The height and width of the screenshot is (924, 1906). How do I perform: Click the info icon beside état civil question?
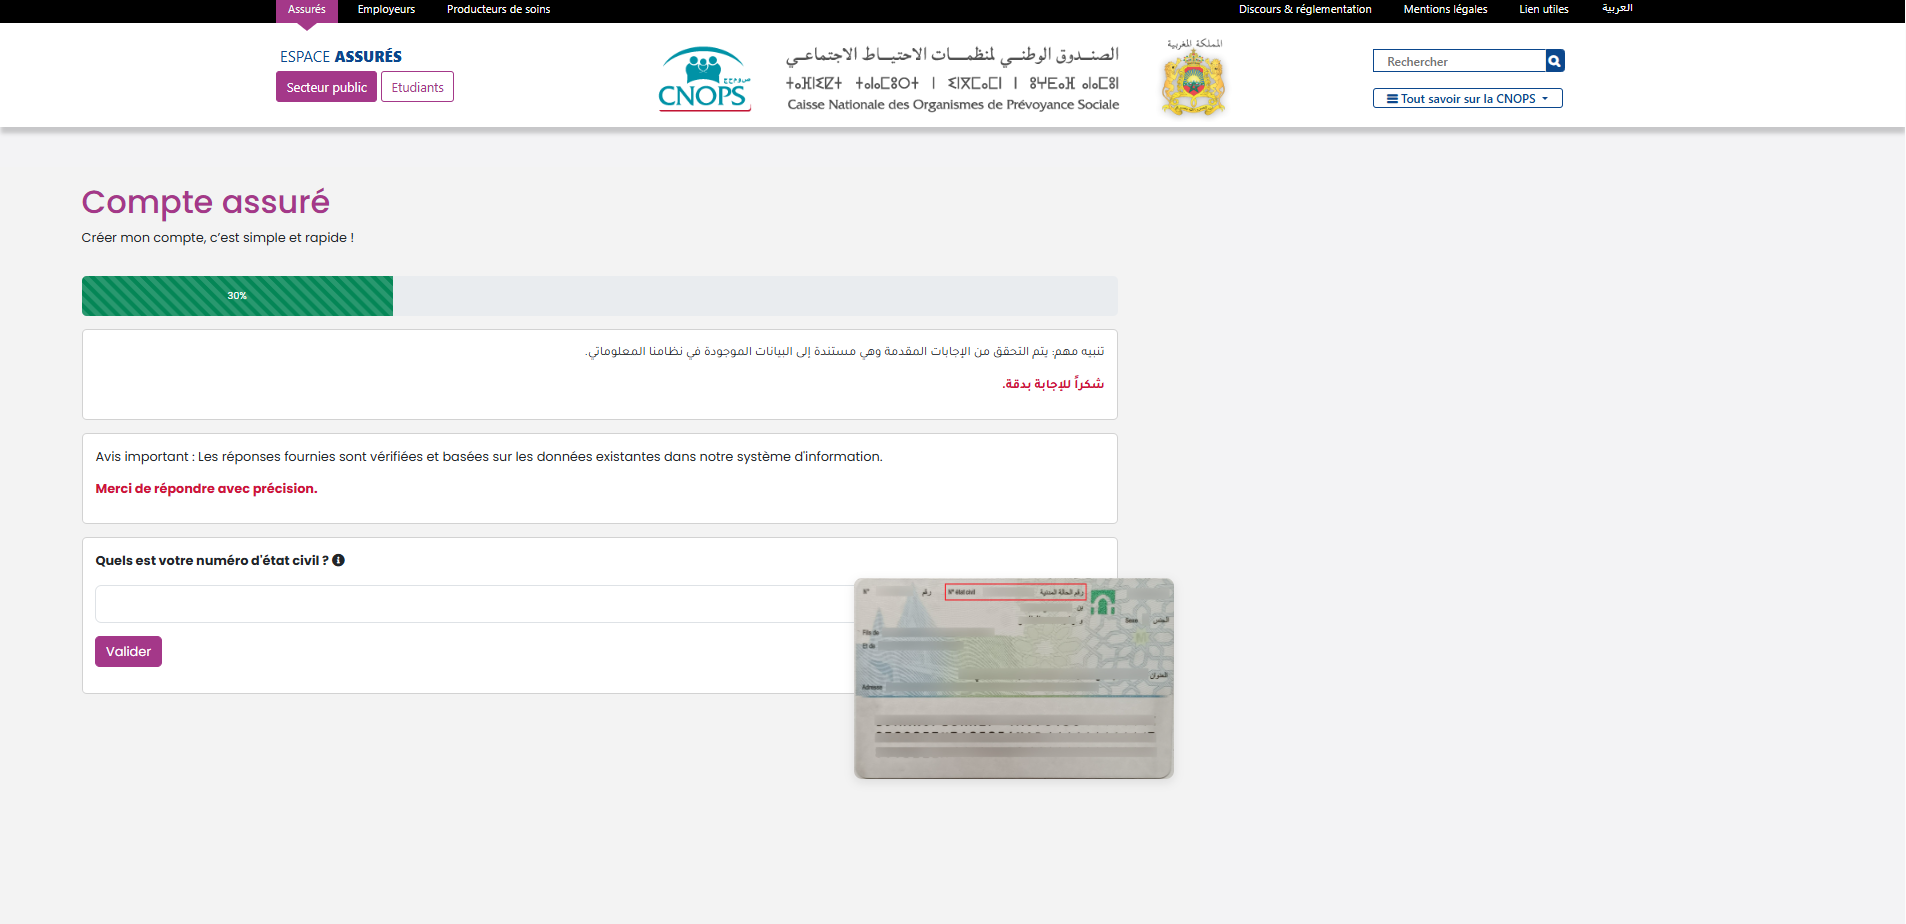click(338, 560)
